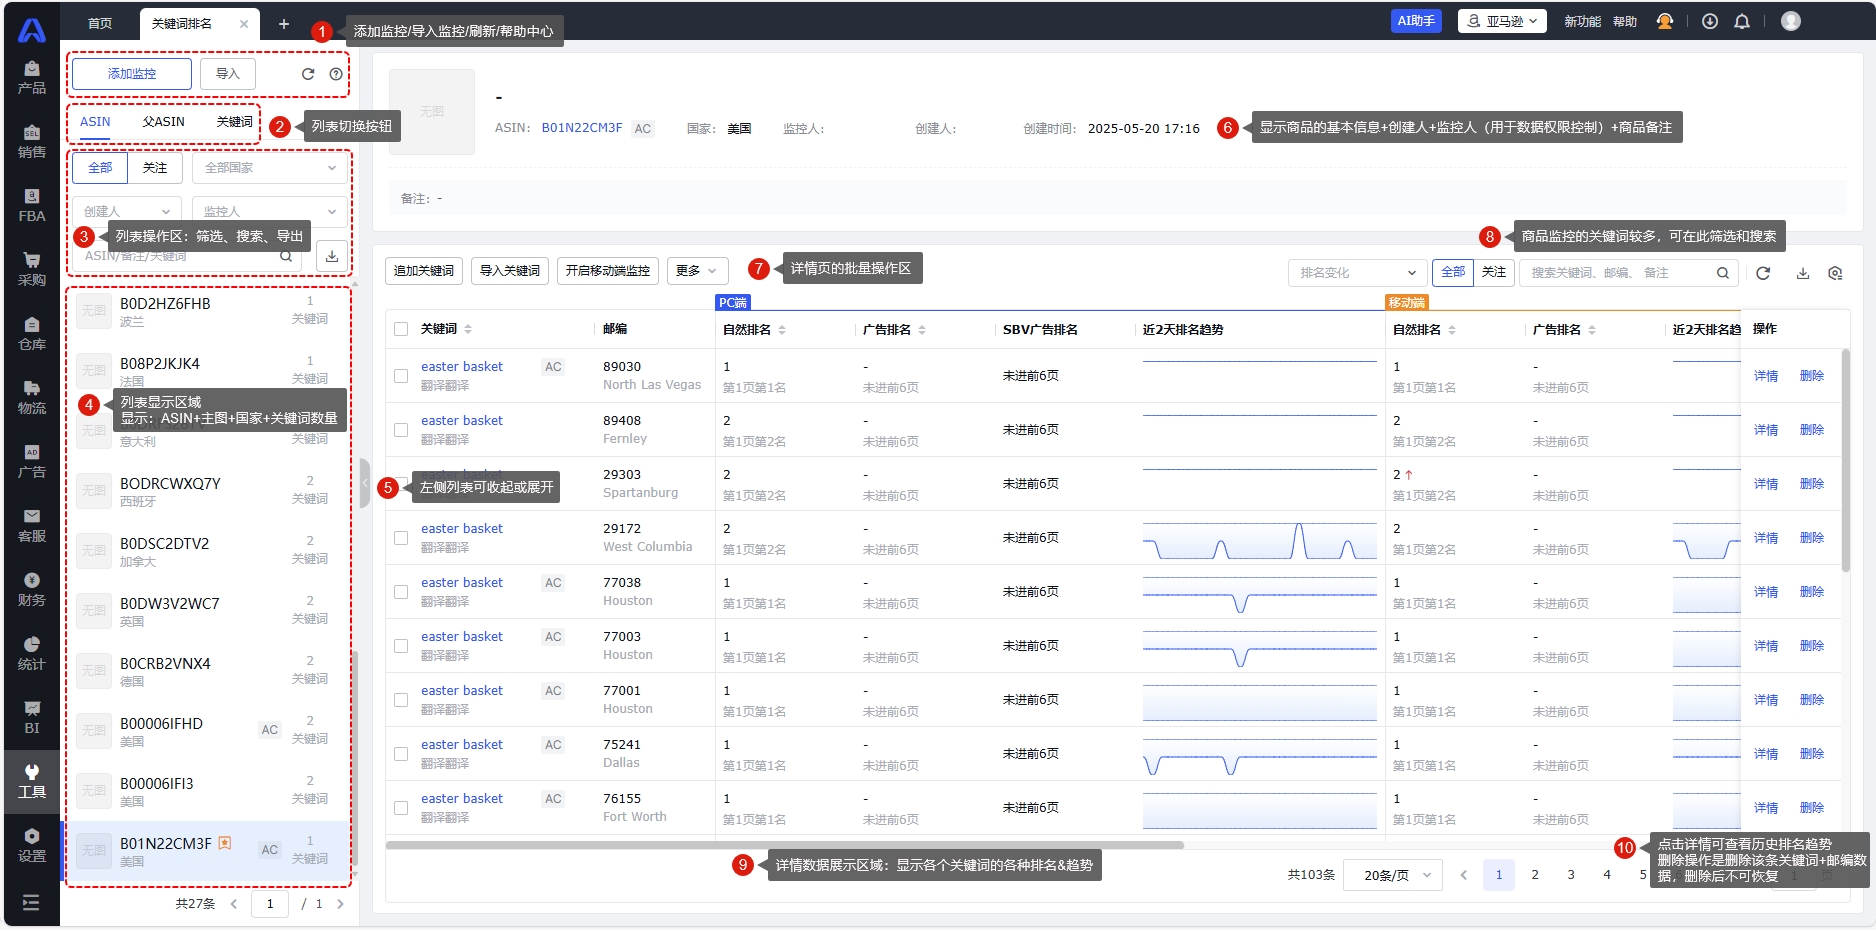The height and width of the screenshot is (930, 1876).
Task: Expand the 监控人 filter dropdown
Action: click(270, 211)
